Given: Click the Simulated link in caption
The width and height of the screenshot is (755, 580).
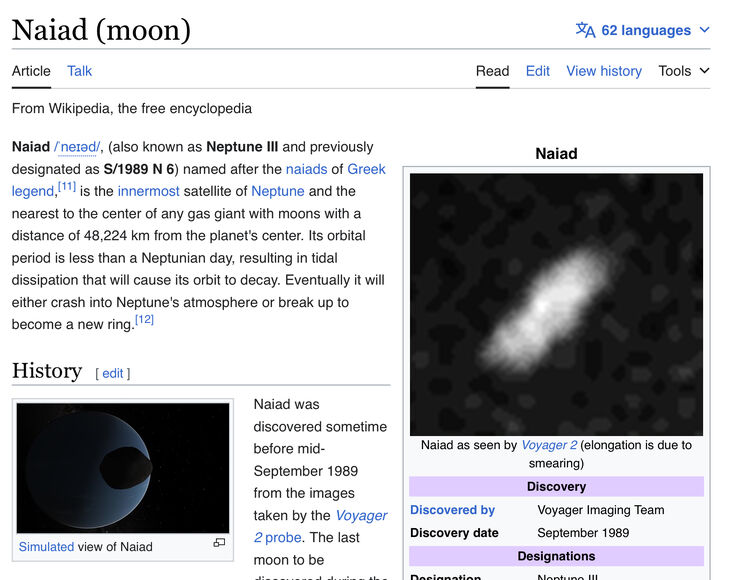Looking at the screenshot, I should pos(46,547).
